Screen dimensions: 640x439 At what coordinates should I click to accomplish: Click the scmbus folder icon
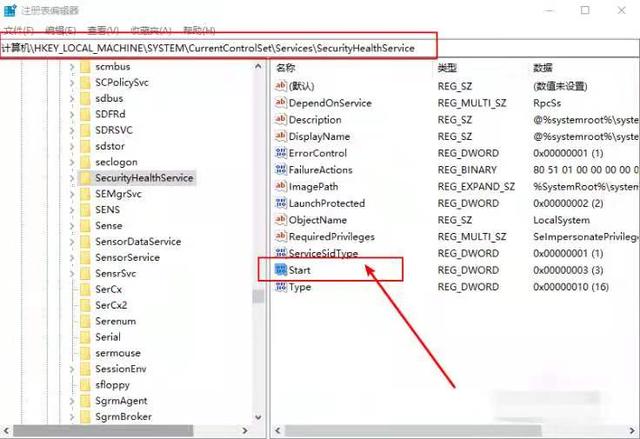pos(85,67)
